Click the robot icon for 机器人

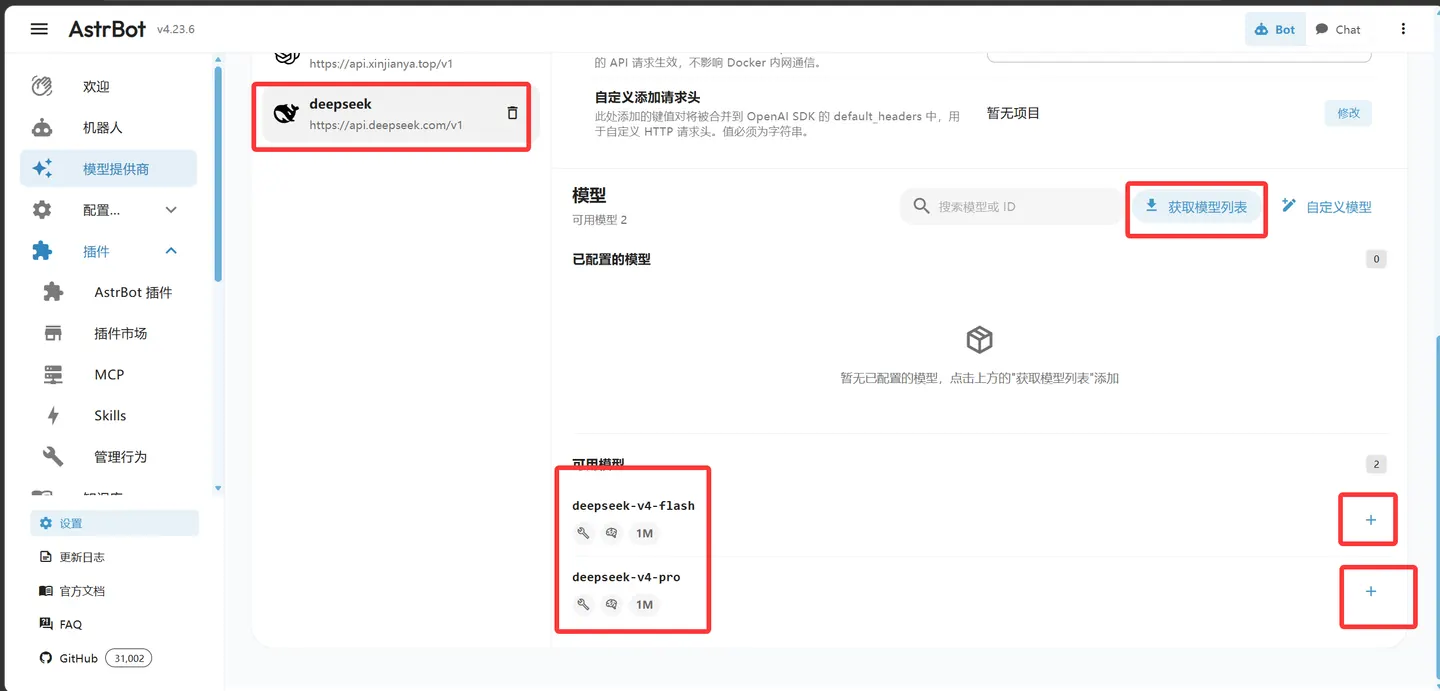(x=42, y=128)
